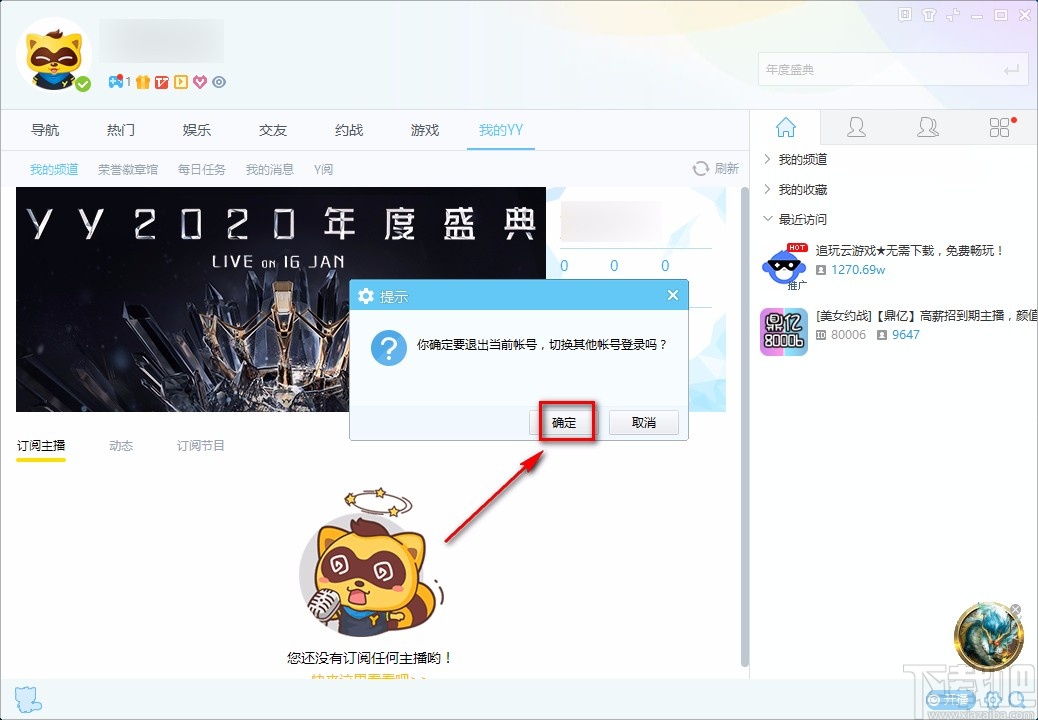Select the 动态 tab
Image resolution: width=1038 pixels, height=720 pixels.
point(121,445)
